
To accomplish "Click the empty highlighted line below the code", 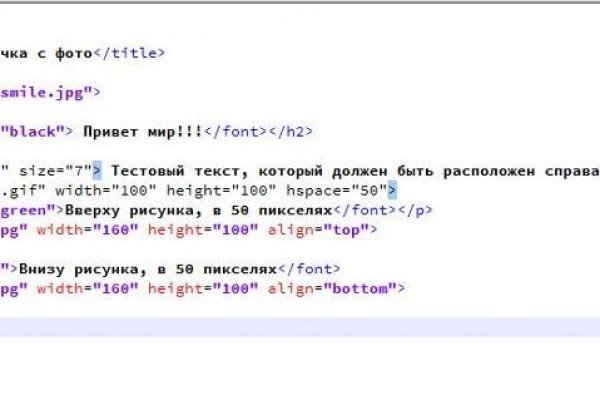I will click(300, 327).
